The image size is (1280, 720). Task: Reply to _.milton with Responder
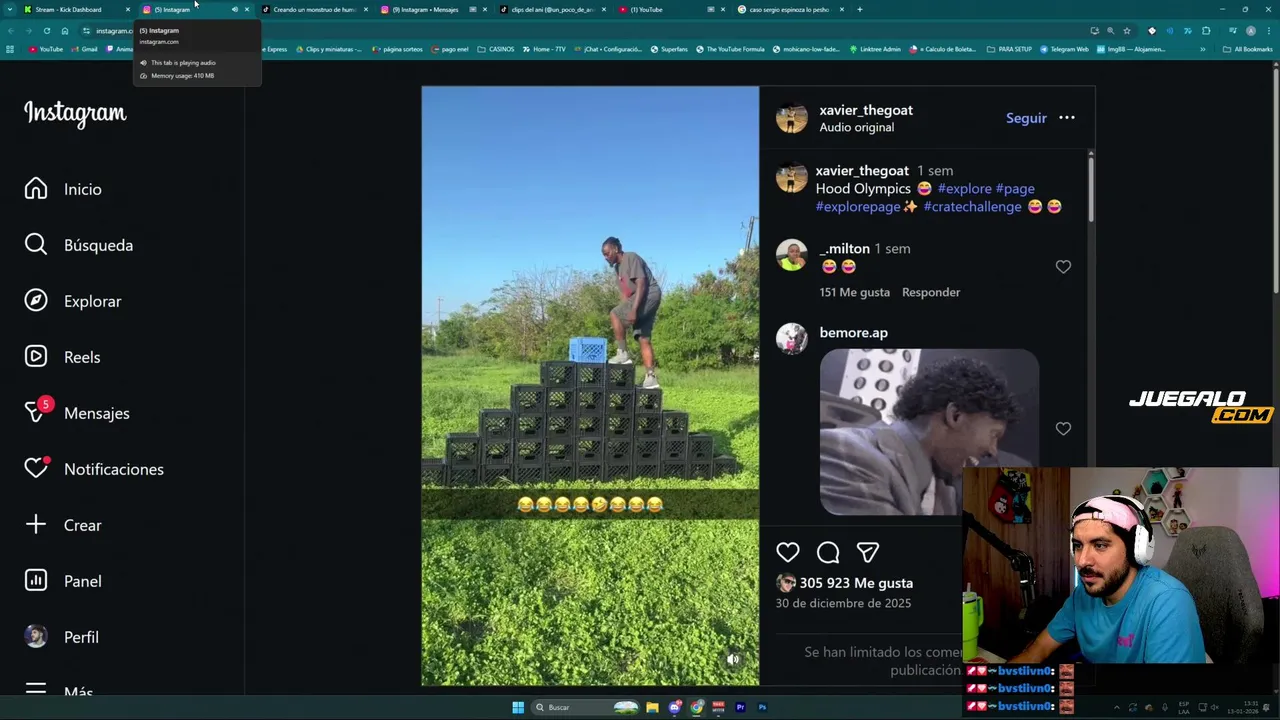[931, 292]
